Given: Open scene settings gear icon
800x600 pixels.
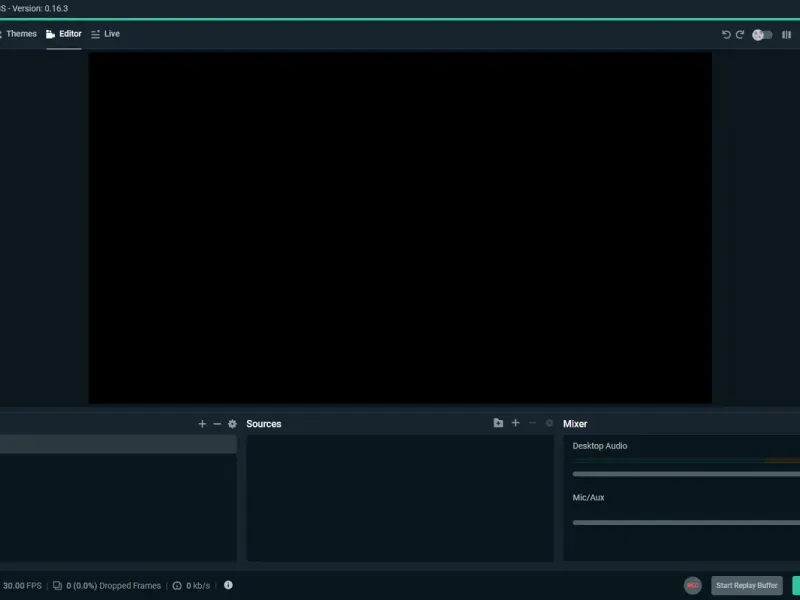Looking at the screenshot, I should 232,424.
